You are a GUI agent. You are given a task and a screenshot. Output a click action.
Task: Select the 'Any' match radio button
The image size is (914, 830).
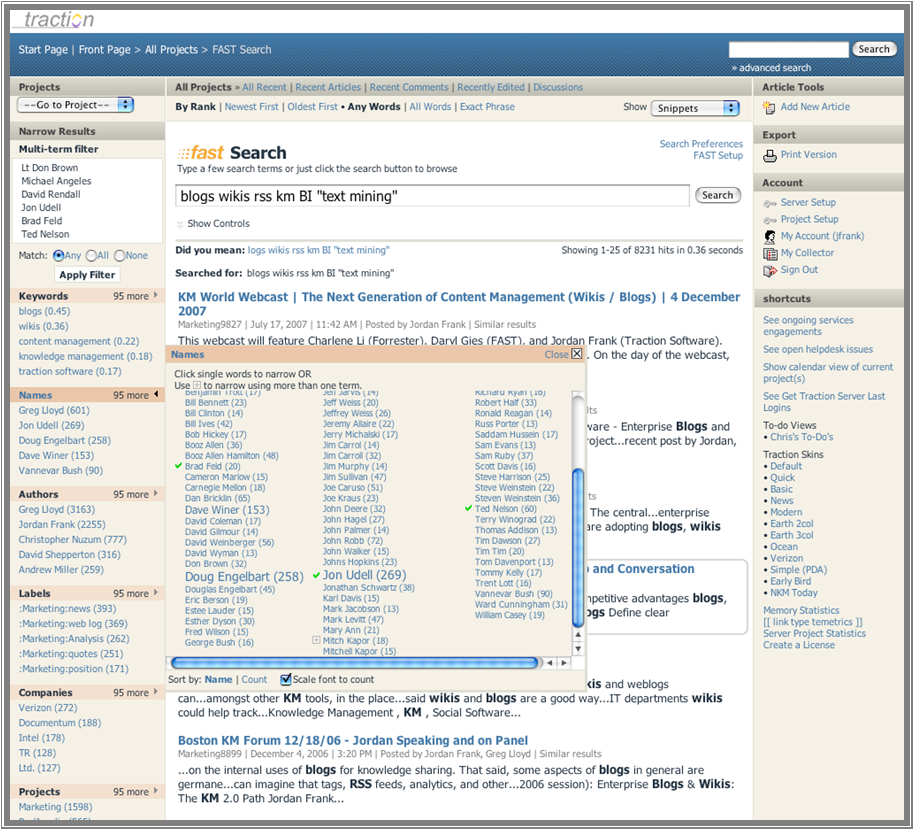[59, 256]
